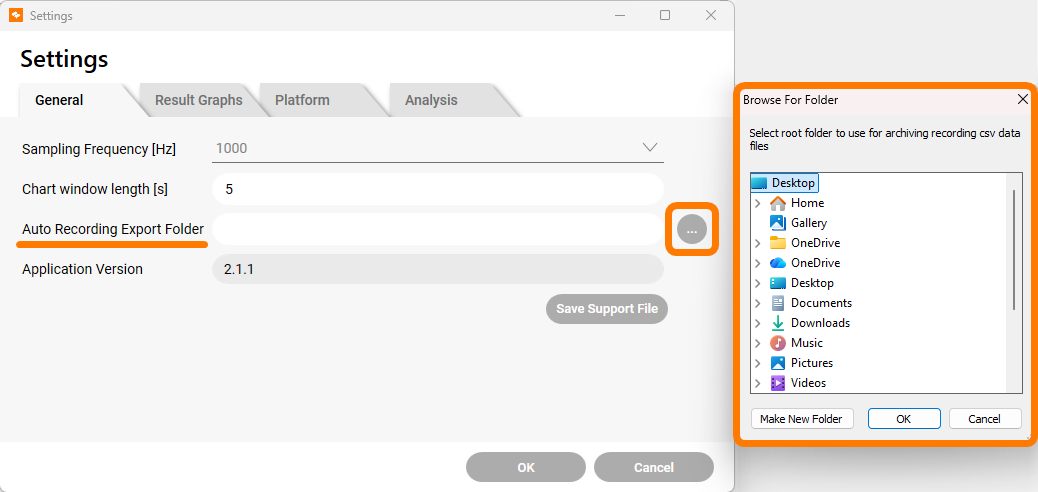Select the Documents folder icon

tap(778, 303)
